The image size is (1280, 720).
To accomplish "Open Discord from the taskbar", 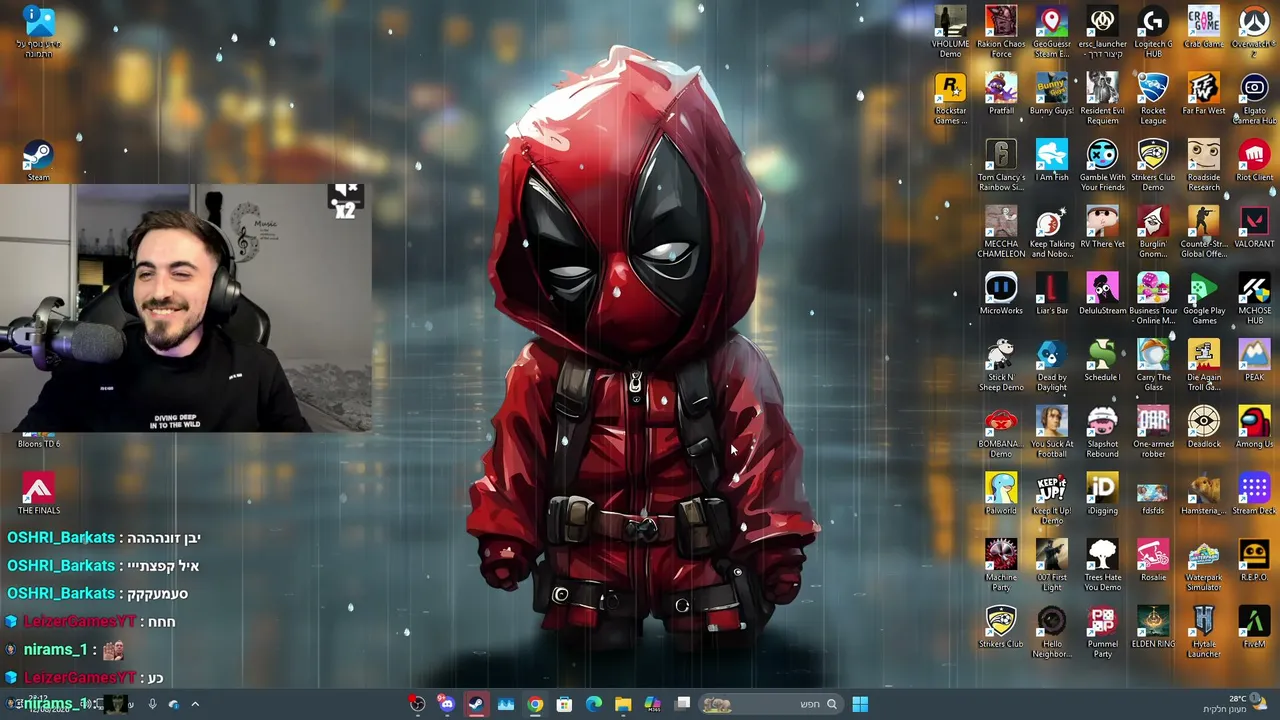I will click(446, 704).
